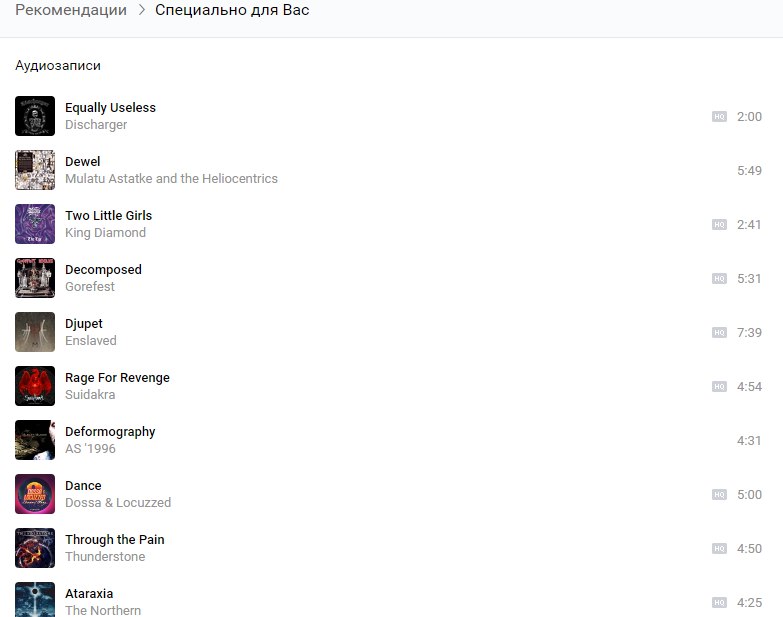The width and height of the screenshot is (783, 617).
Task: Open artist page for King Diamond
Action: (105, 233)
